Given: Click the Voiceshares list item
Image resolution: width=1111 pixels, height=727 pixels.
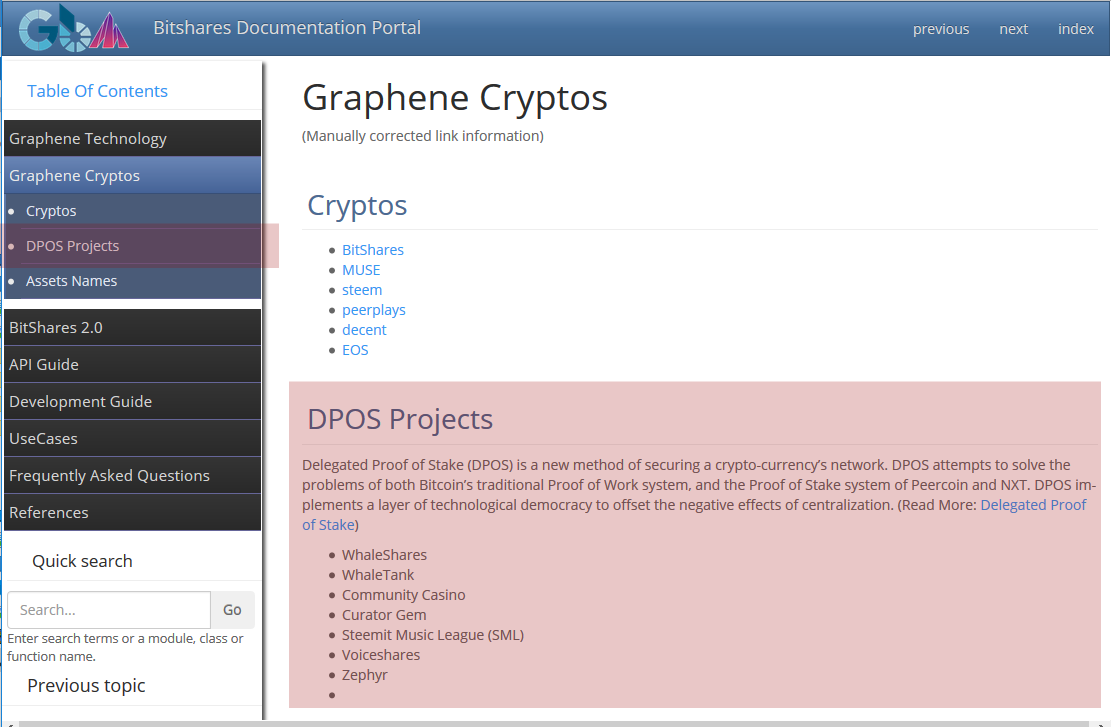Looking at the screenshot, I should click(380, 655).
